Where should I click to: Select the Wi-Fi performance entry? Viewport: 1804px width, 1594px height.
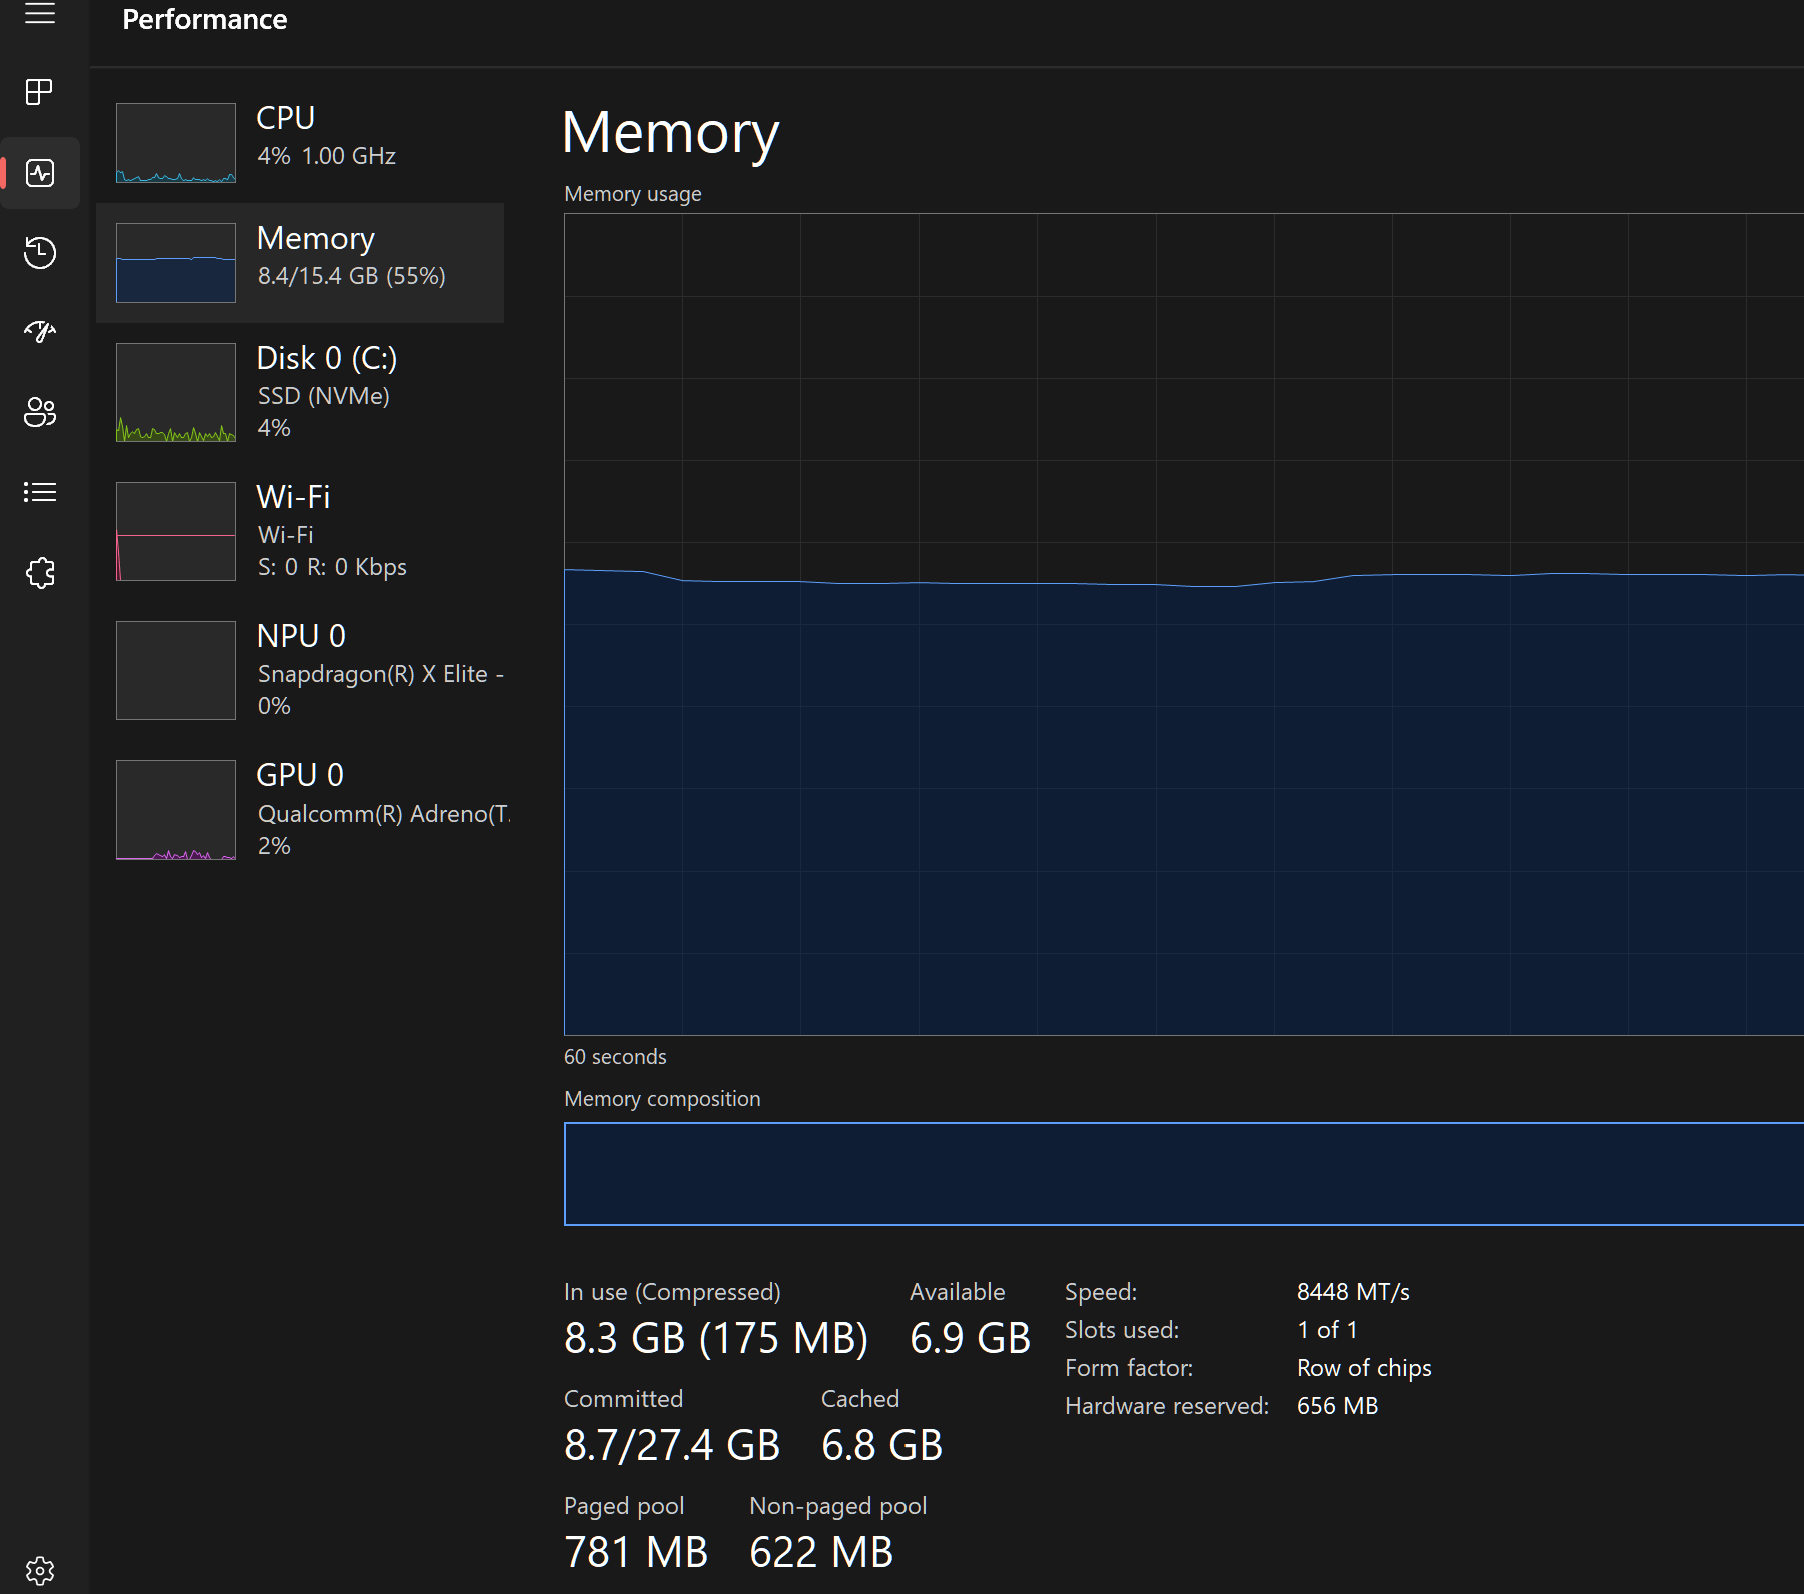300,530
